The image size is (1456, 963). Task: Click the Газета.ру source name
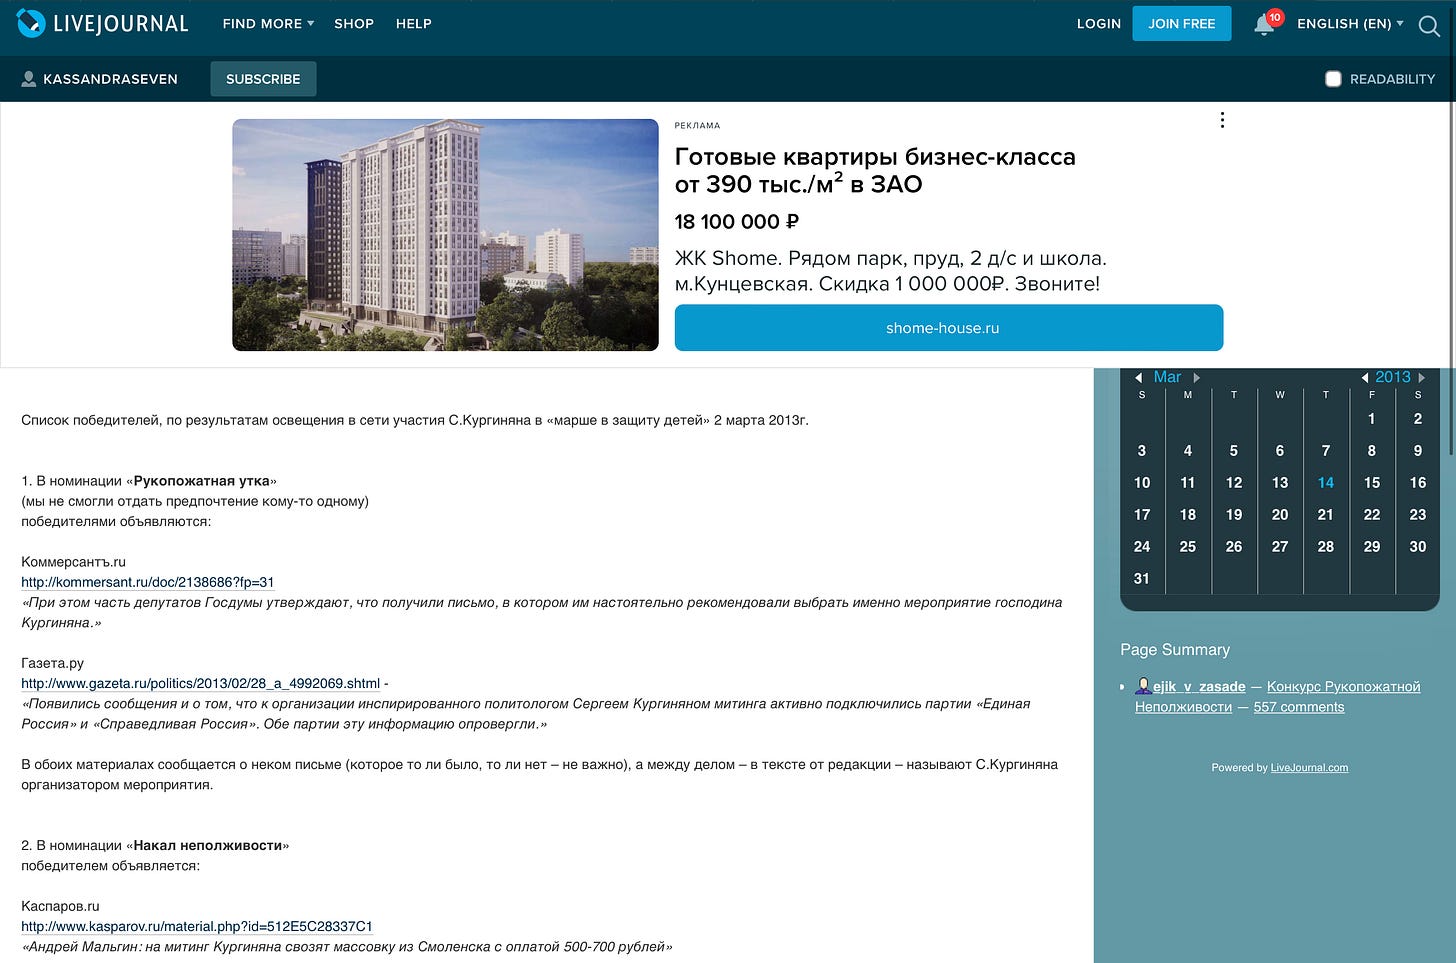(53, 663)
